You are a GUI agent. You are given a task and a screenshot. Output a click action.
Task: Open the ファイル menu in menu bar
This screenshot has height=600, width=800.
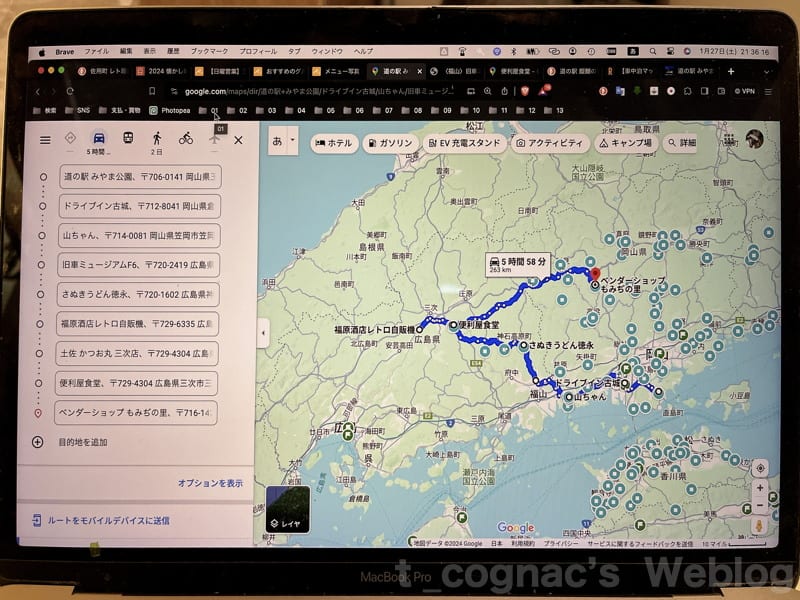tap(96, 52)
